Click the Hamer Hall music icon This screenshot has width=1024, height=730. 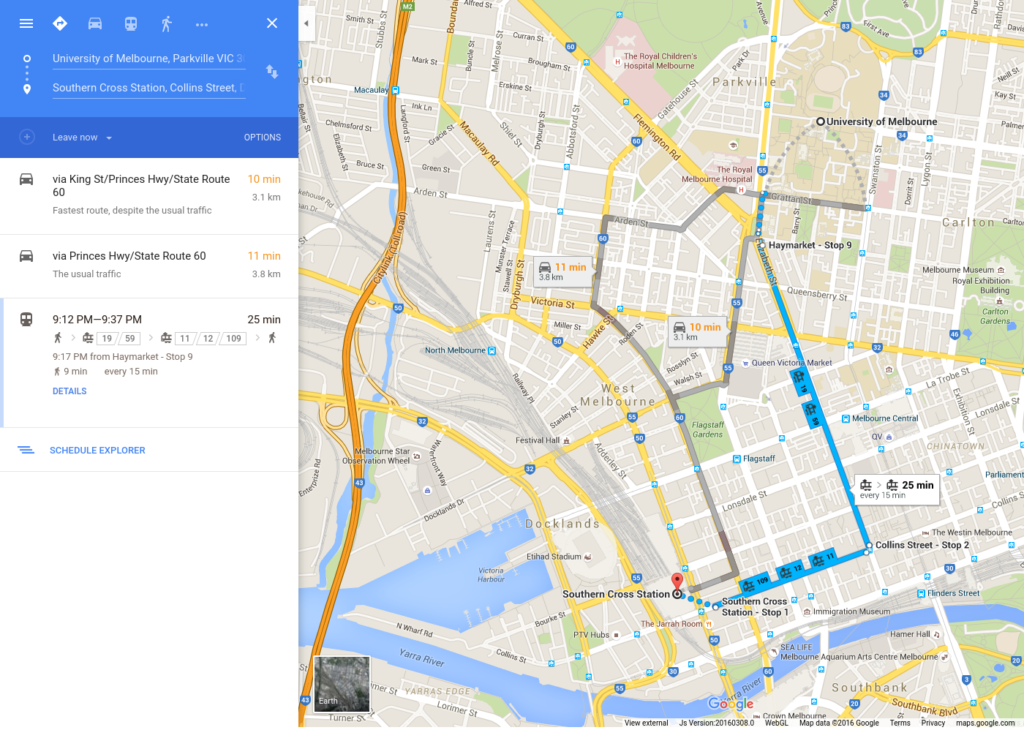click(x=936, y=634)
